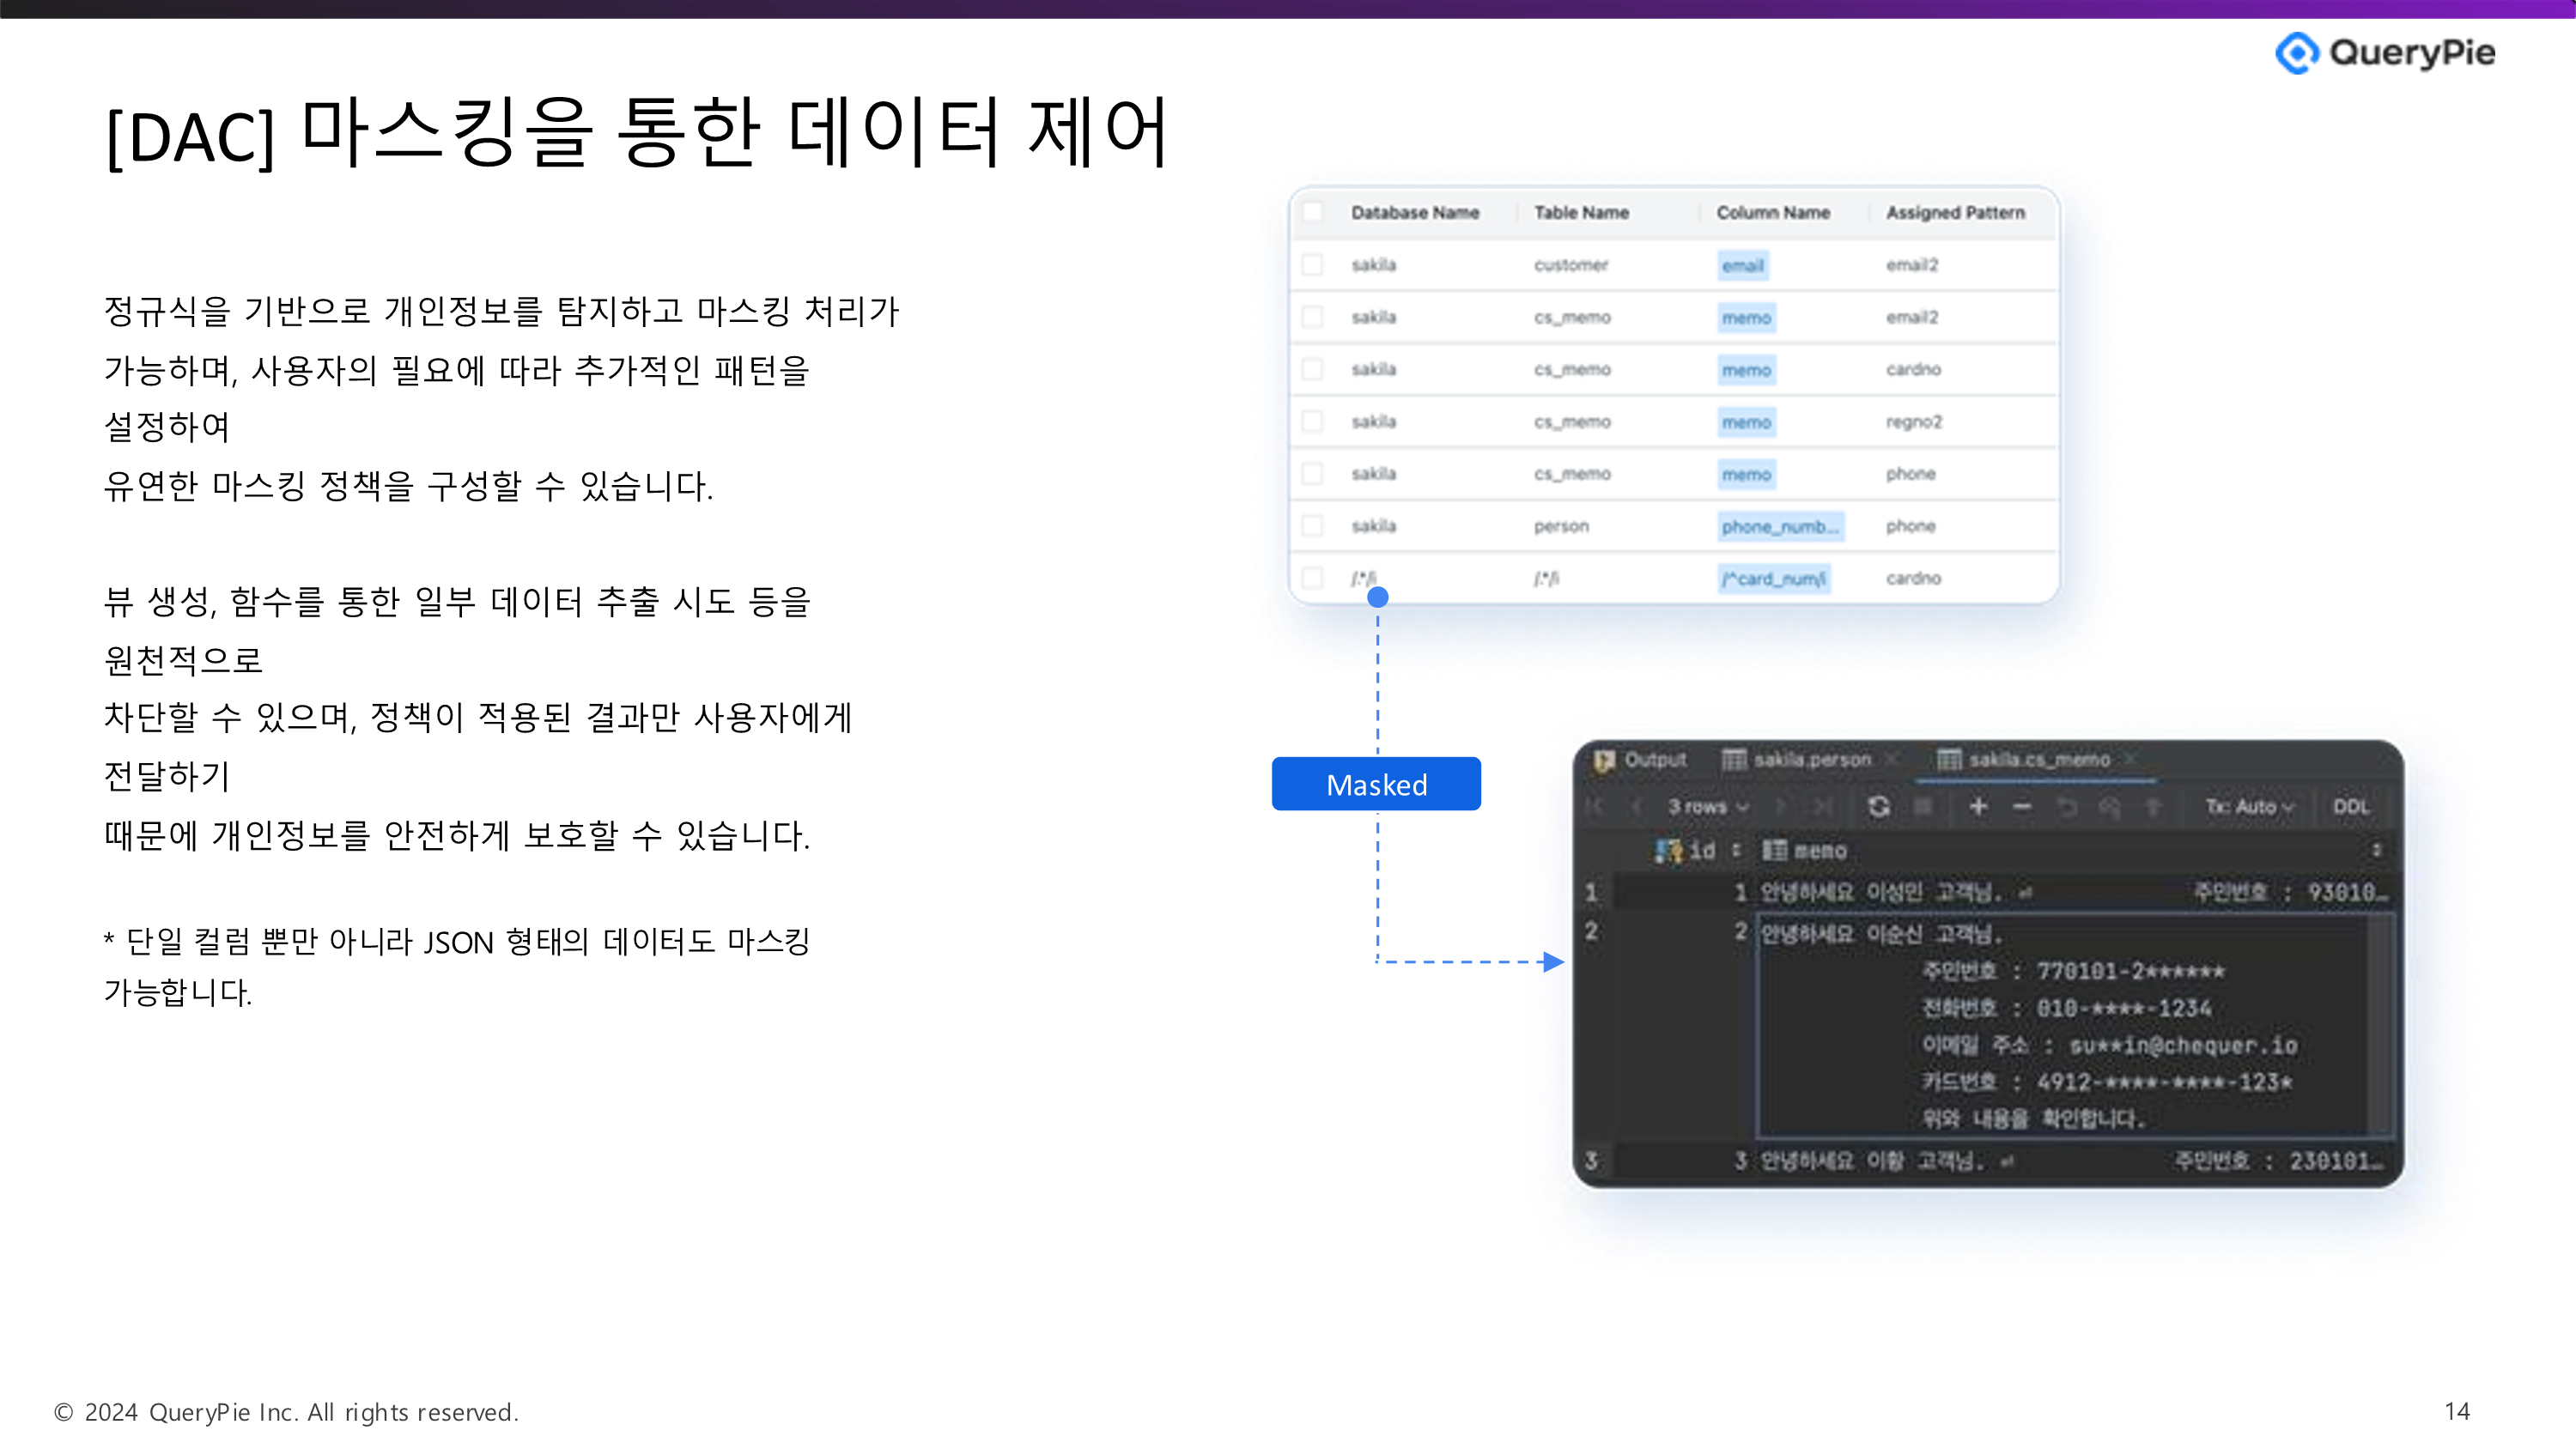The height and width of the screenshot is (1449, 2576).
Task: Click the delete row minus icon
Action: 2021,806
